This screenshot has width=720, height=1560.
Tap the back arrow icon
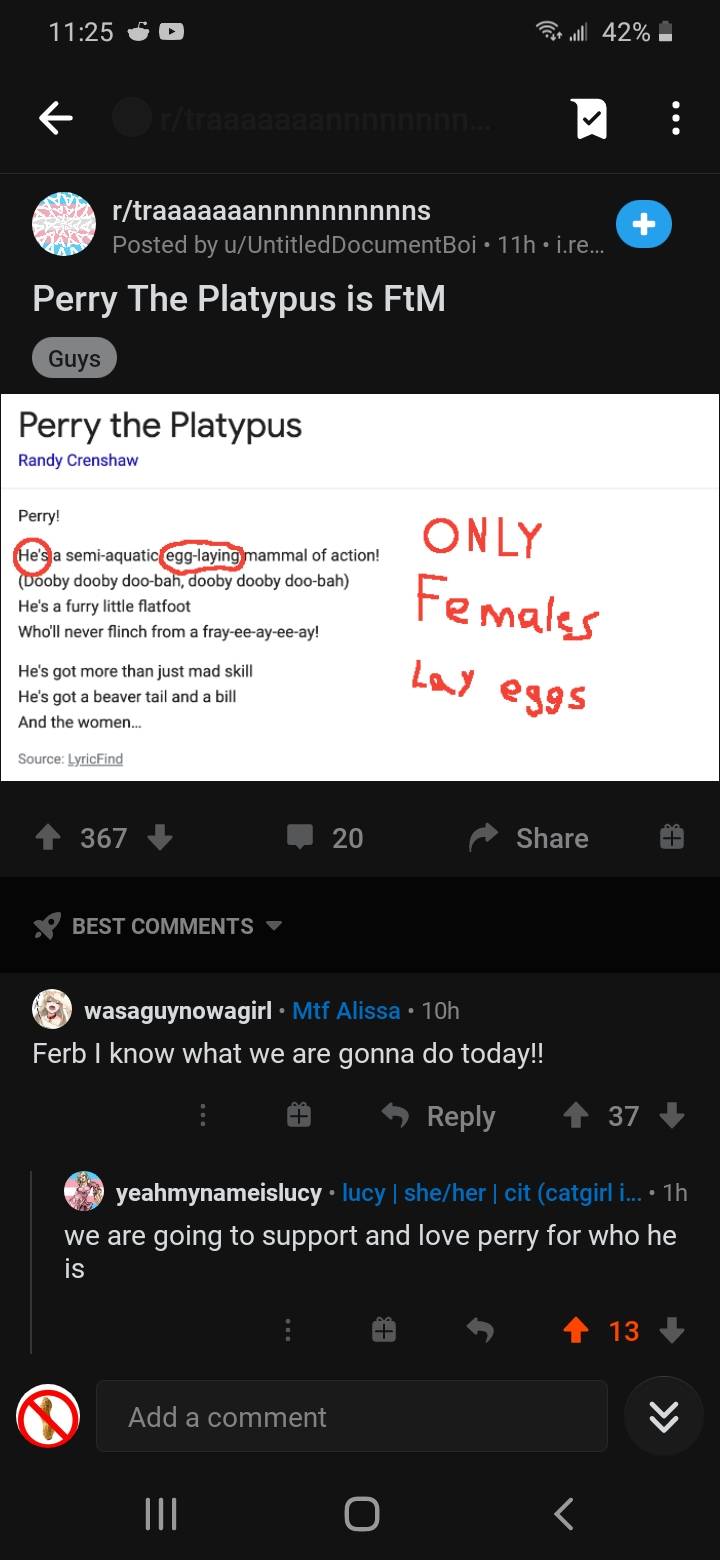point(56,119)
